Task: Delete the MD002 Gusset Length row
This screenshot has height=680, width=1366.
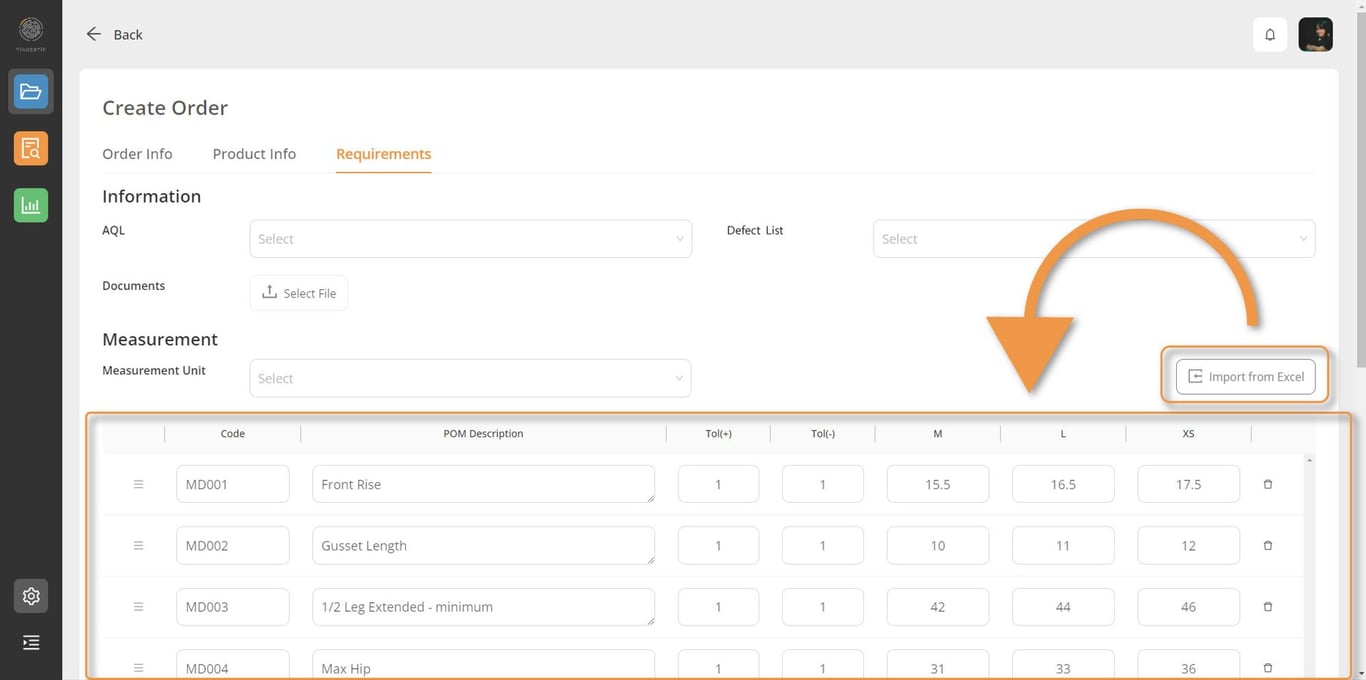Action: click(1268, 545)
